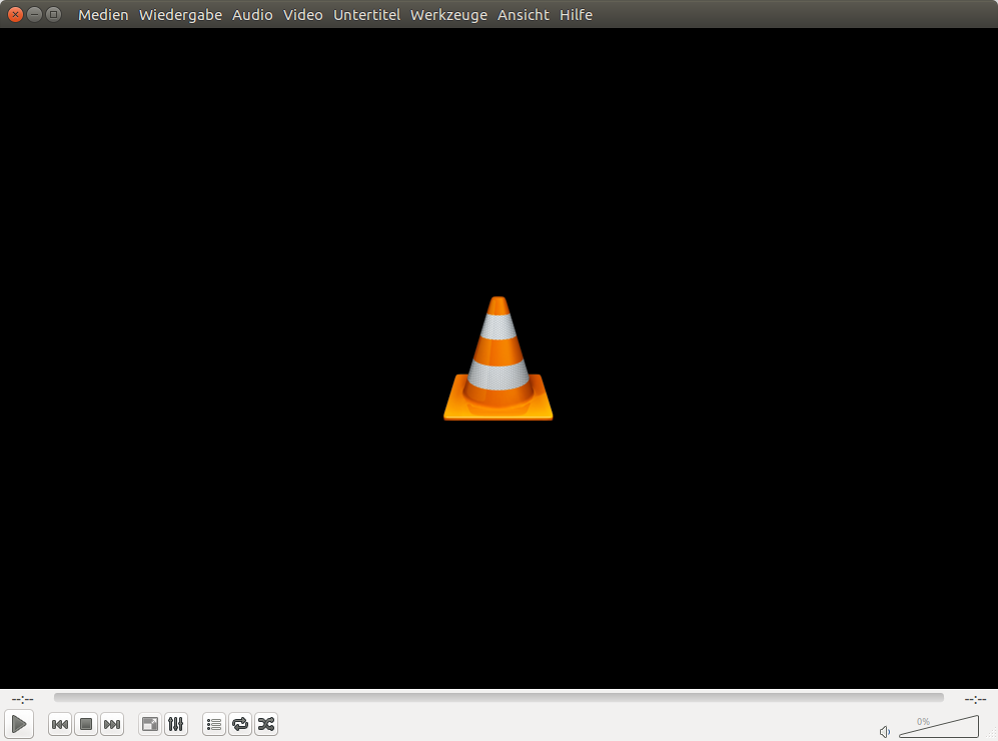This screenshot has width=998, height=741.
Task: Open the Werkzeuge menu
Action: coord(449,15)
